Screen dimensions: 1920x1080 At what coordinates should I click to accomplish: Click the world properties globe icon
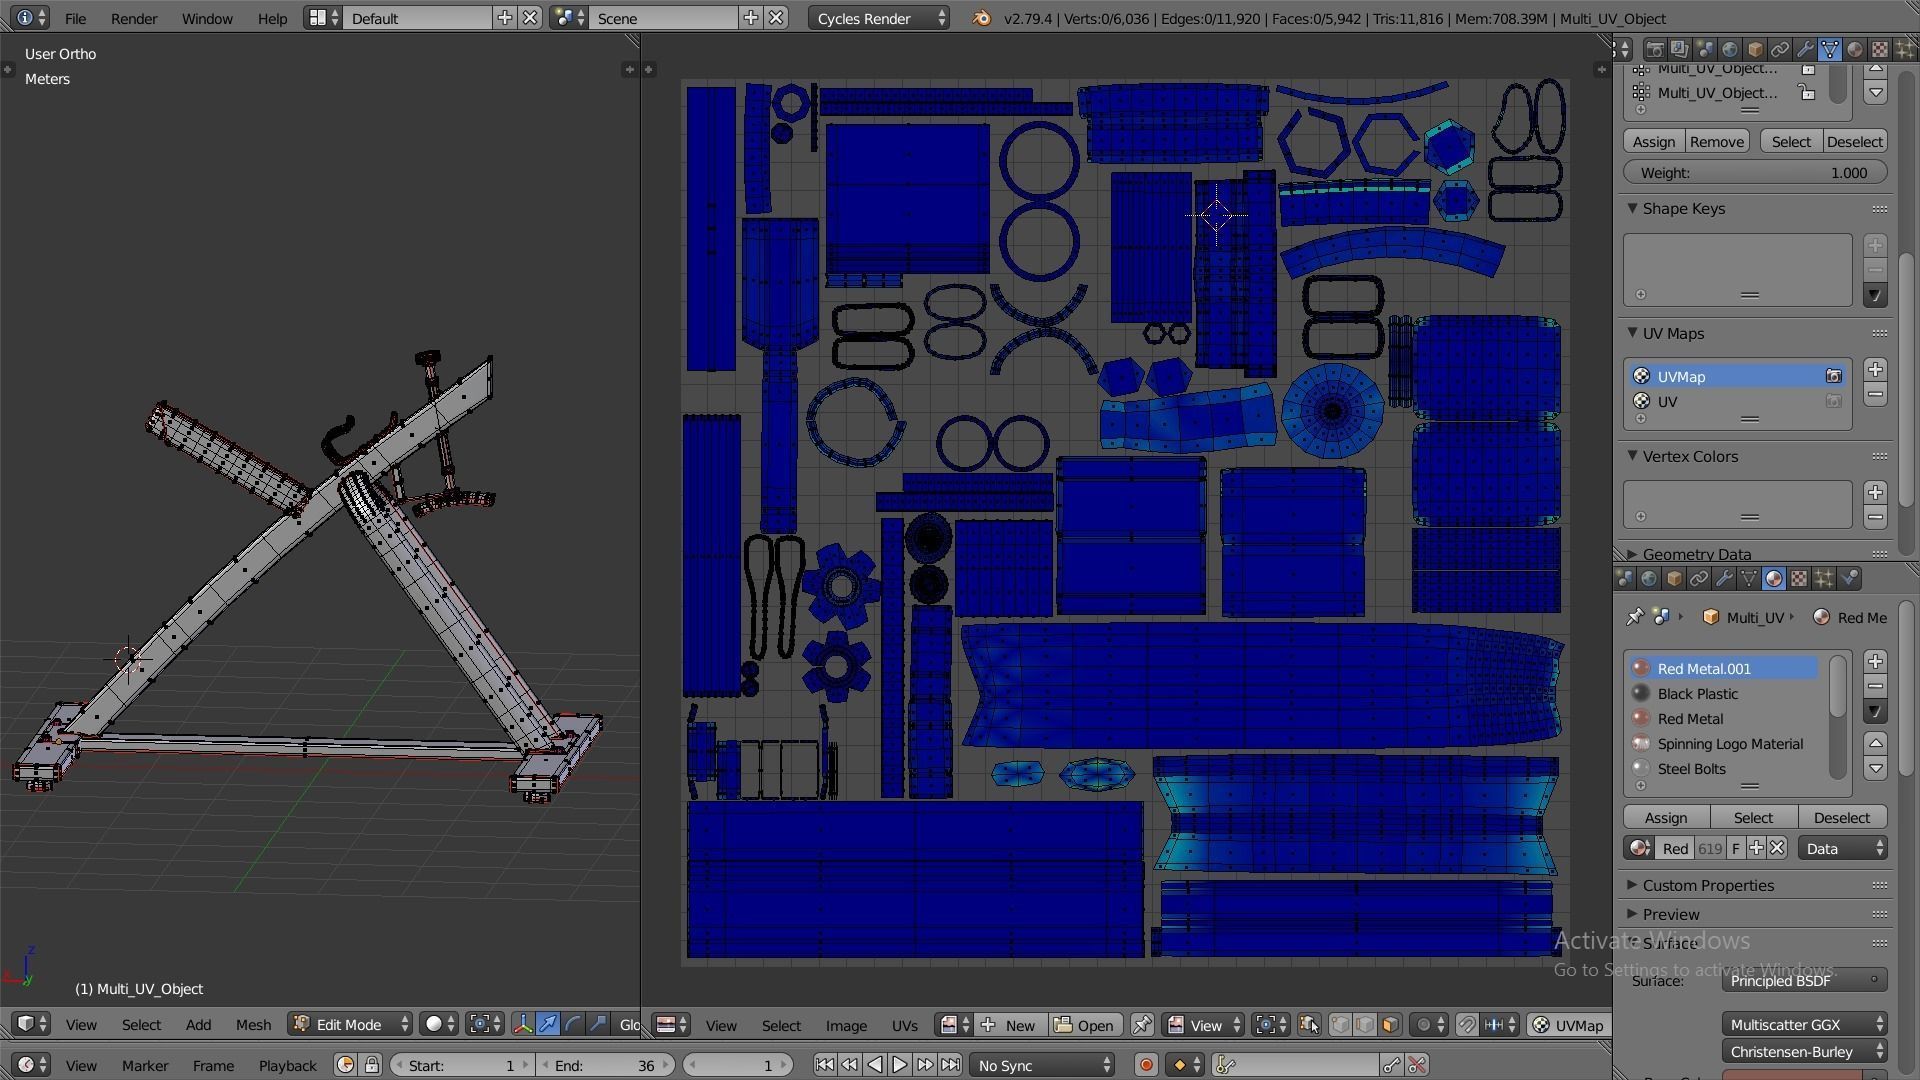[x=1730, y=49]
